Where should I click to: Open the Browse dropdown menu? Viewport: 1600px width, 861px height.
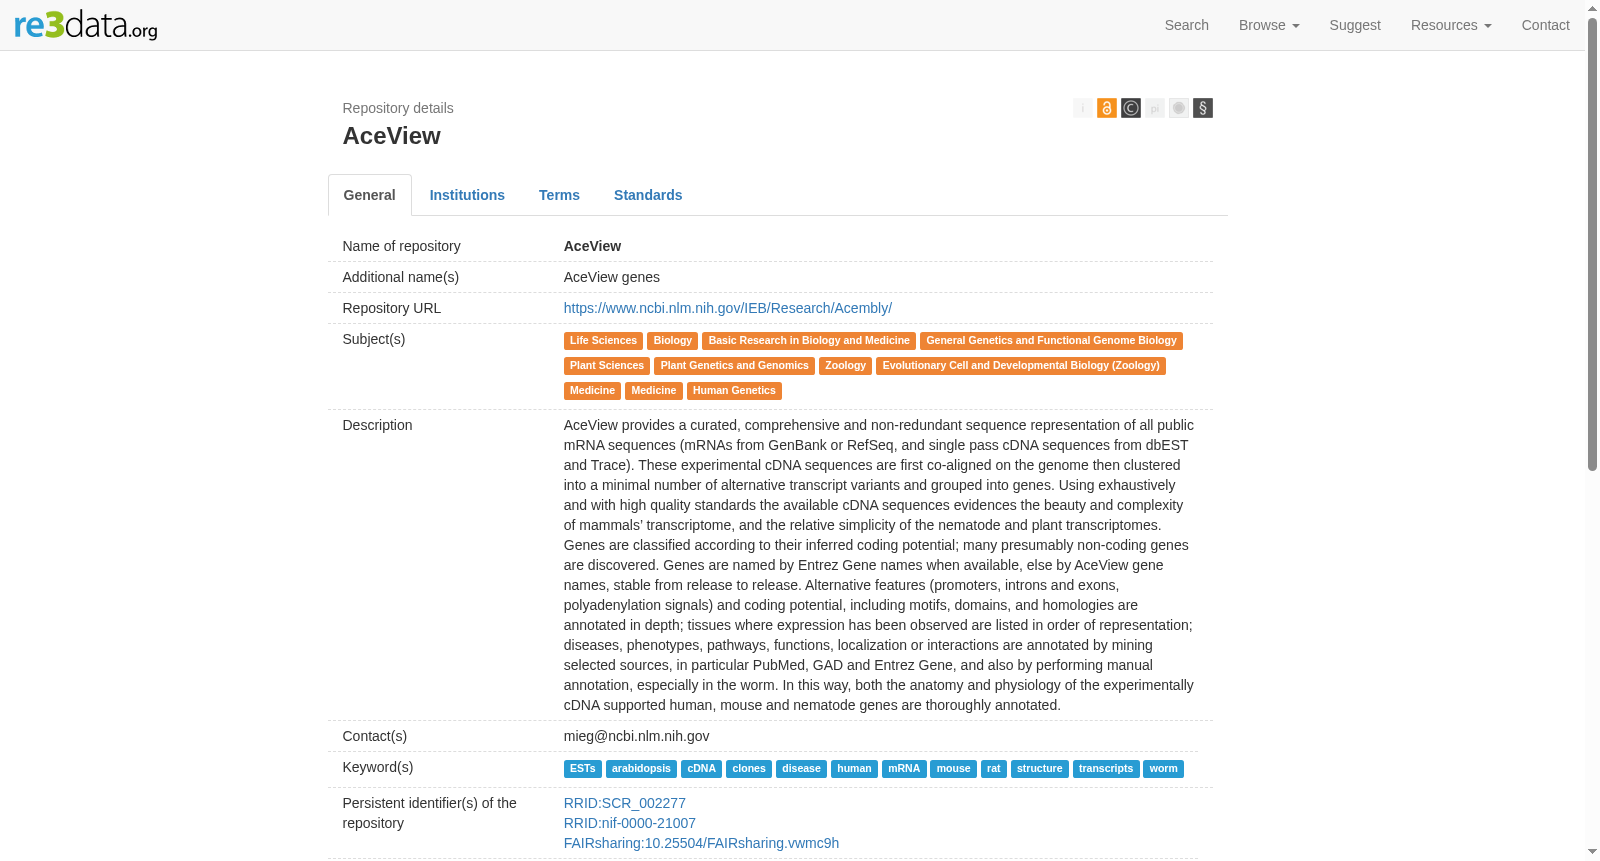click(1269, 25)
